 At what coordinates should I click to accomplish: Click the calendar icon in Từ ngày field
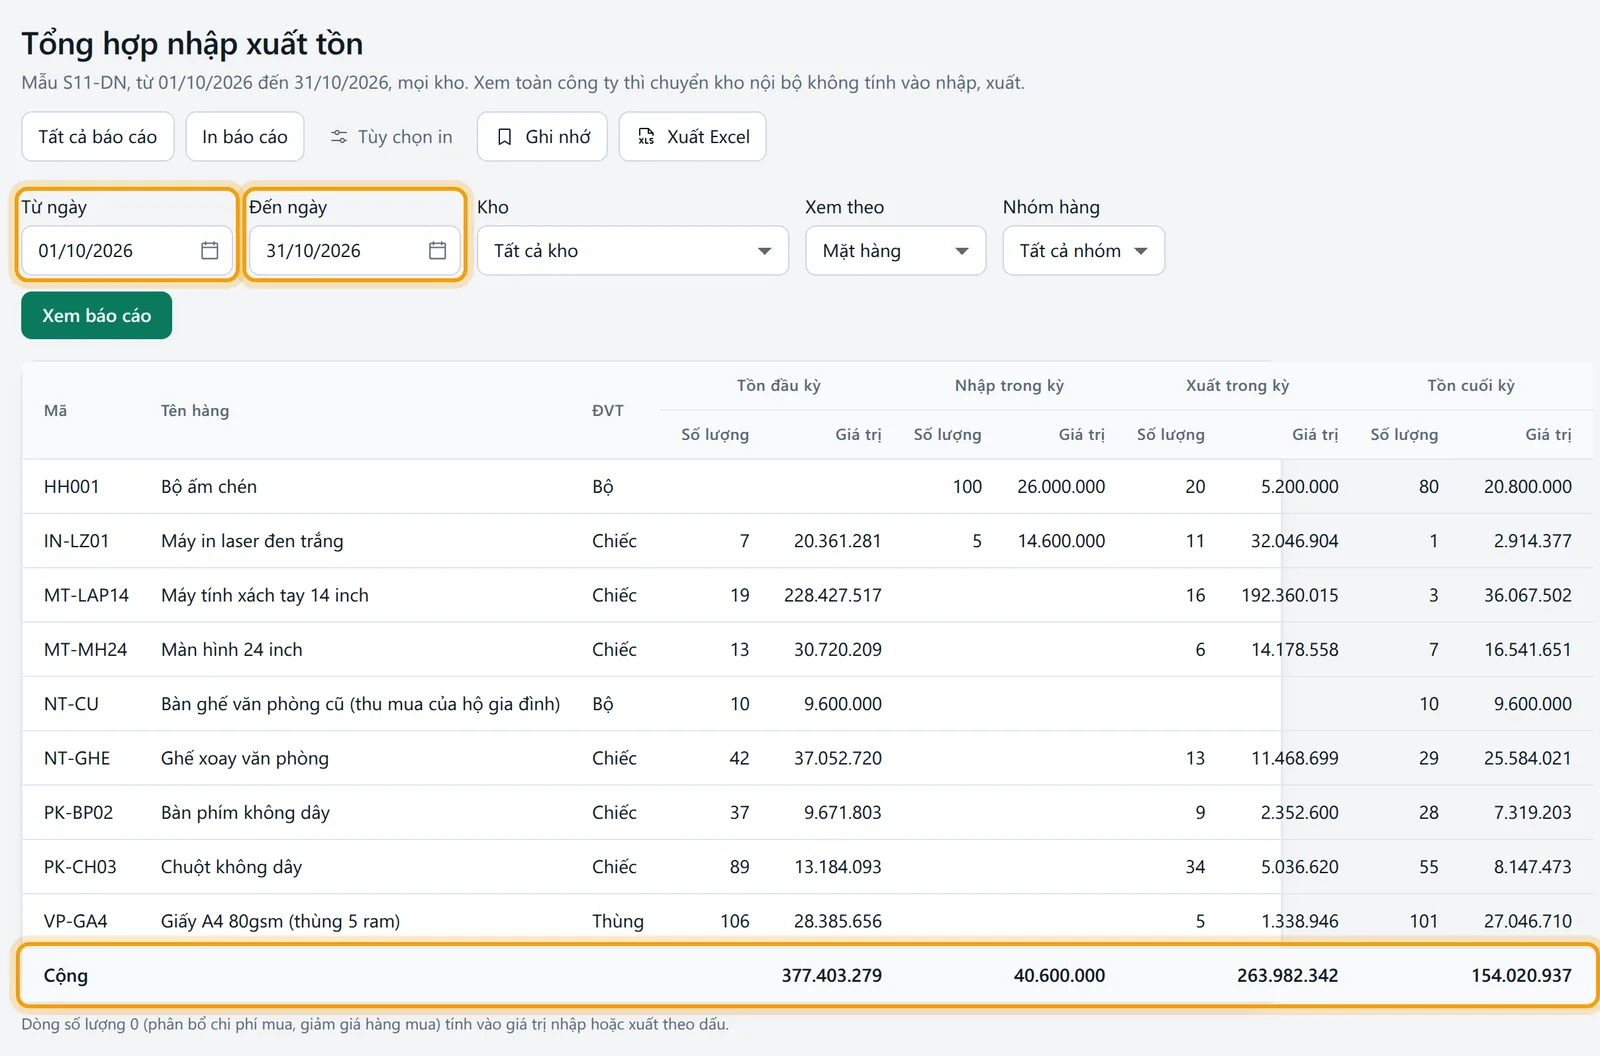[x=209, y=250]
